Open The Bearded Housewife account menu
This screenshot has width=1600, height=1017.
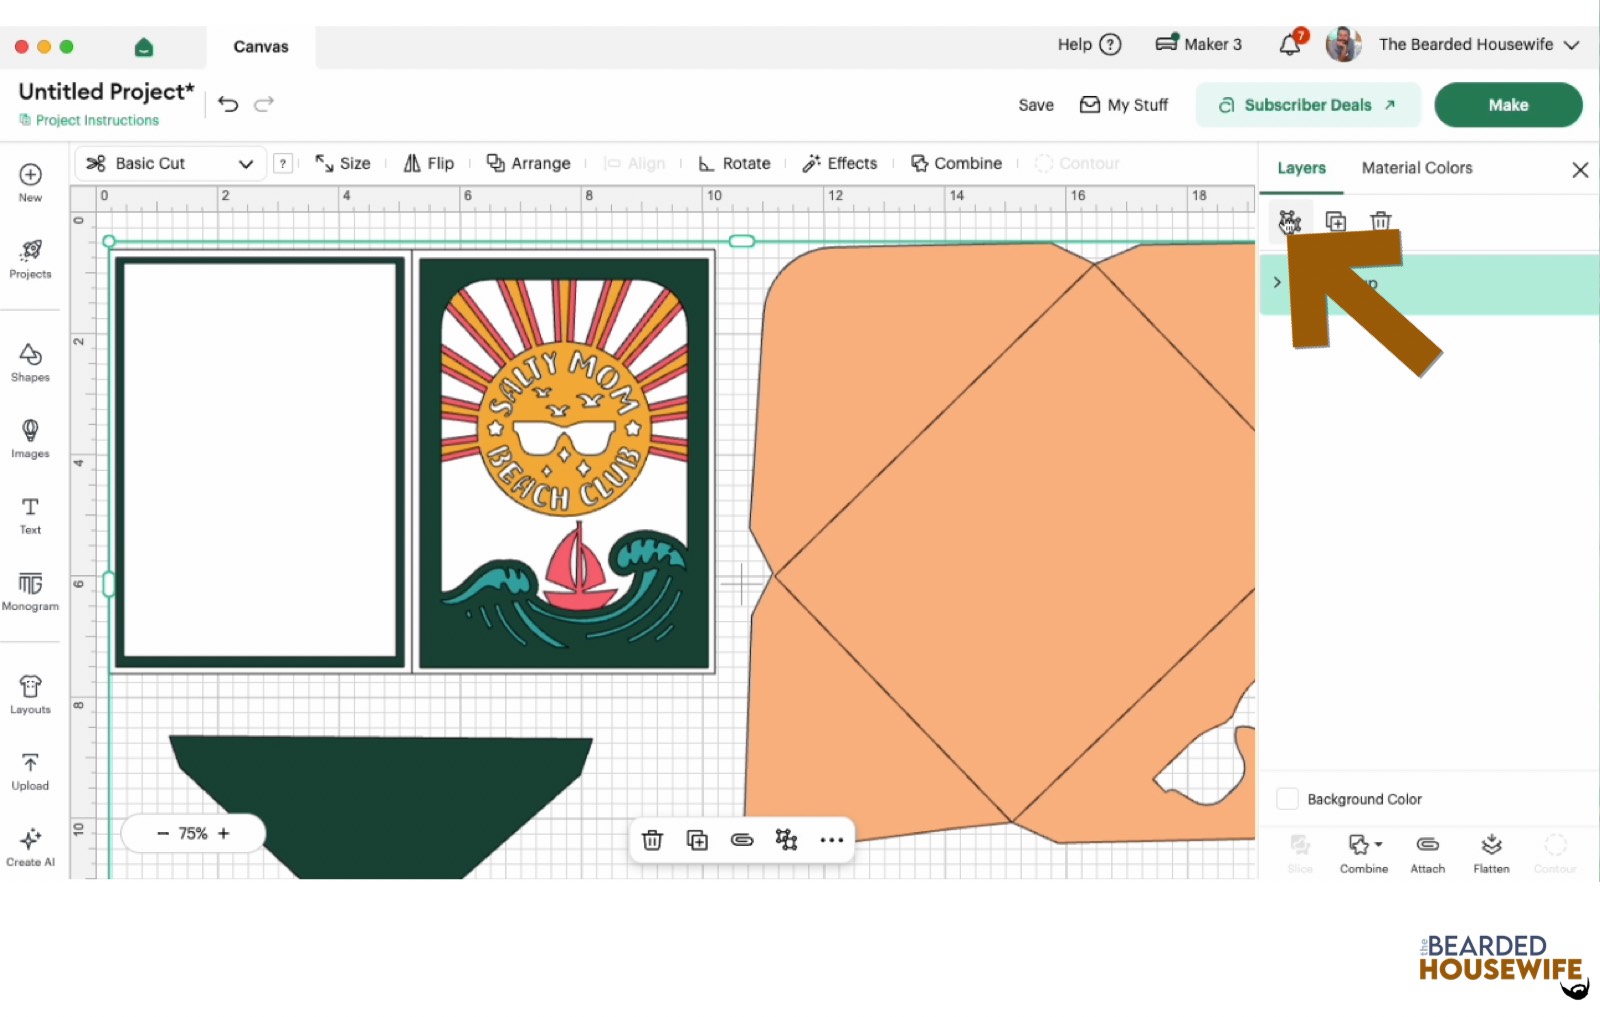[x=1479, y=44]
